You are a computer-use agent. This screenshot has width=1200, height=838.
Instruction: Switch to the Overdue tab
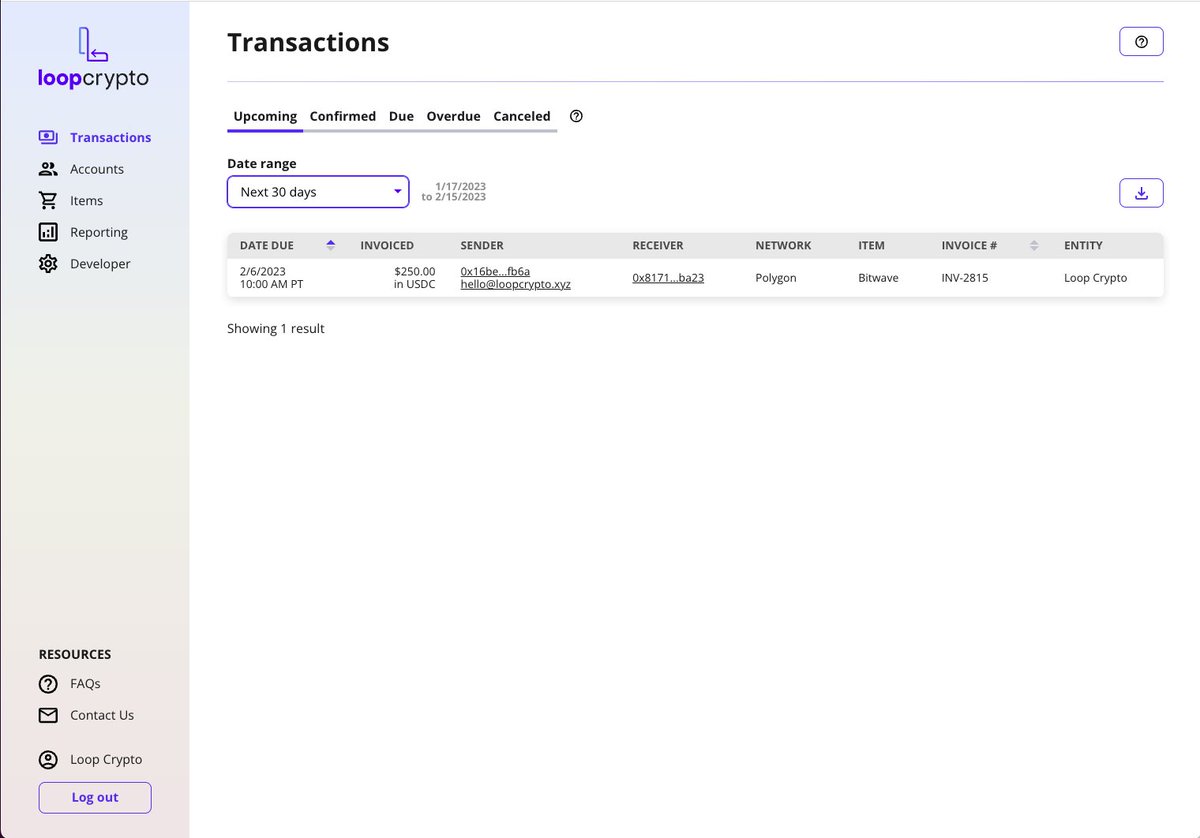coord(453,116)
